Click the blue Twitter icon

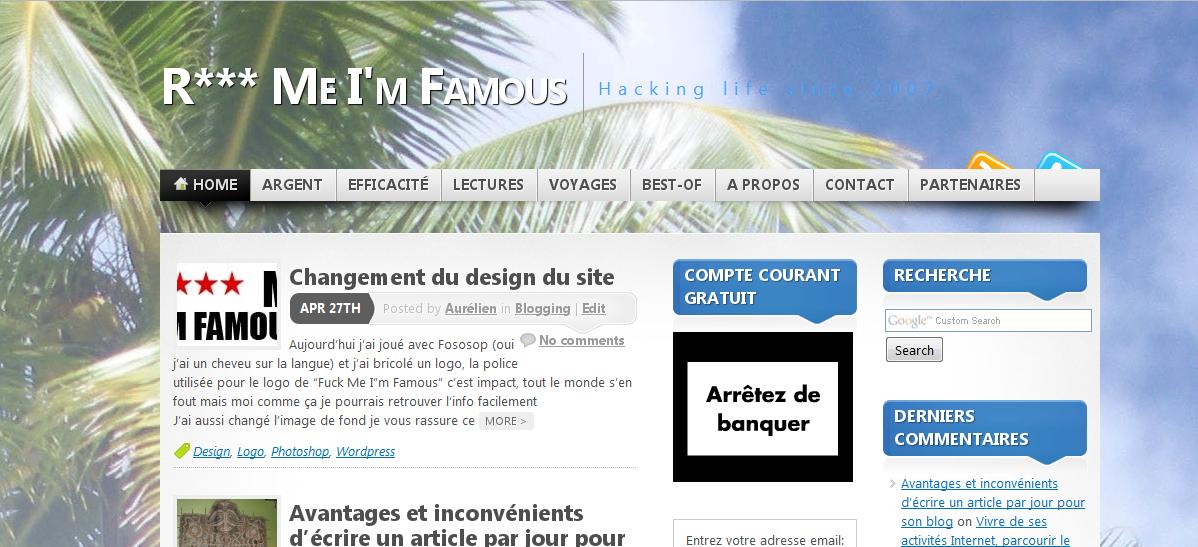pos(1060,161)
